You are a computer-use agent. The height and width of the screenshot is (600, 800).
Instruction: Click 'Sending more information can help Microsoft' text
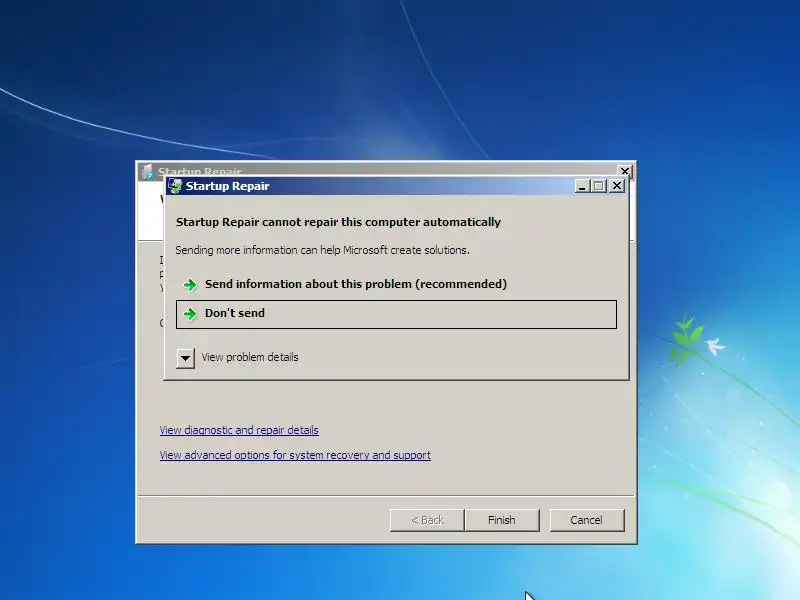coord(322,250)
